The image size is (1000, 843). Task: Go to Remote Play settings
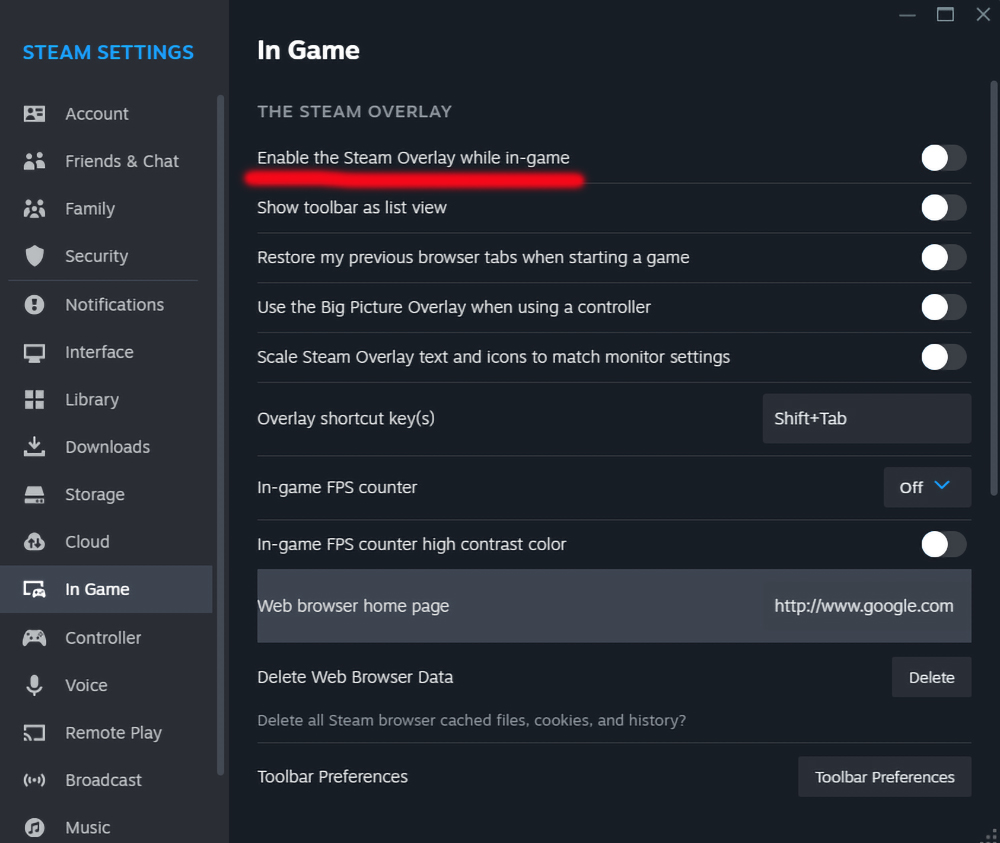point(113,733)
